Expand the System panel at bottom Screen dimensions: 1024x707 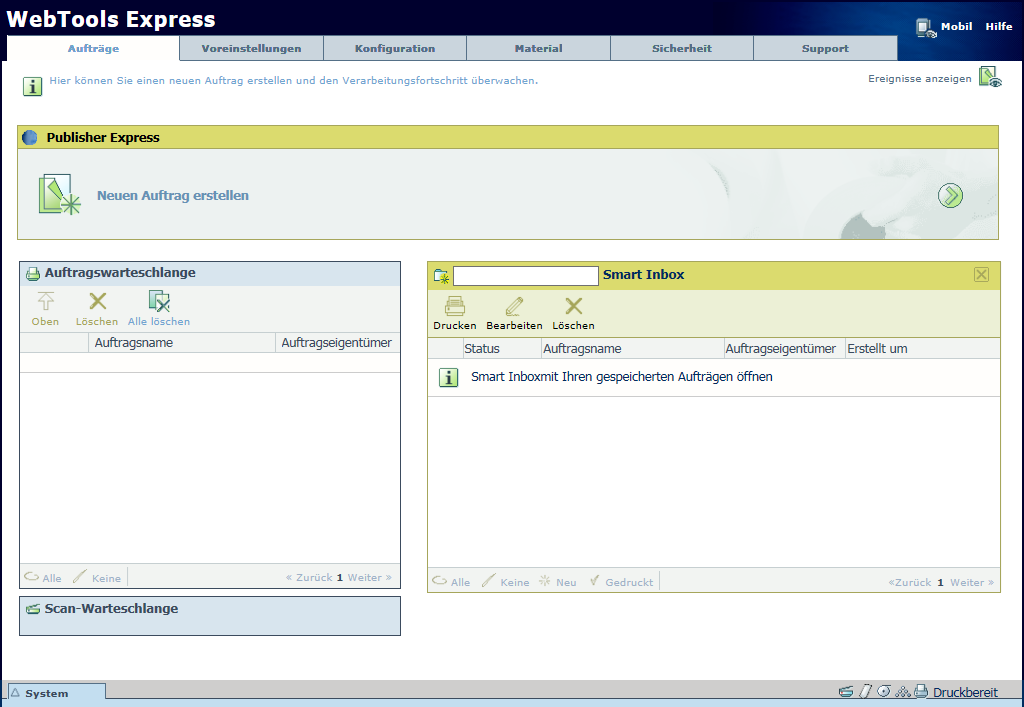click(55, 693)
